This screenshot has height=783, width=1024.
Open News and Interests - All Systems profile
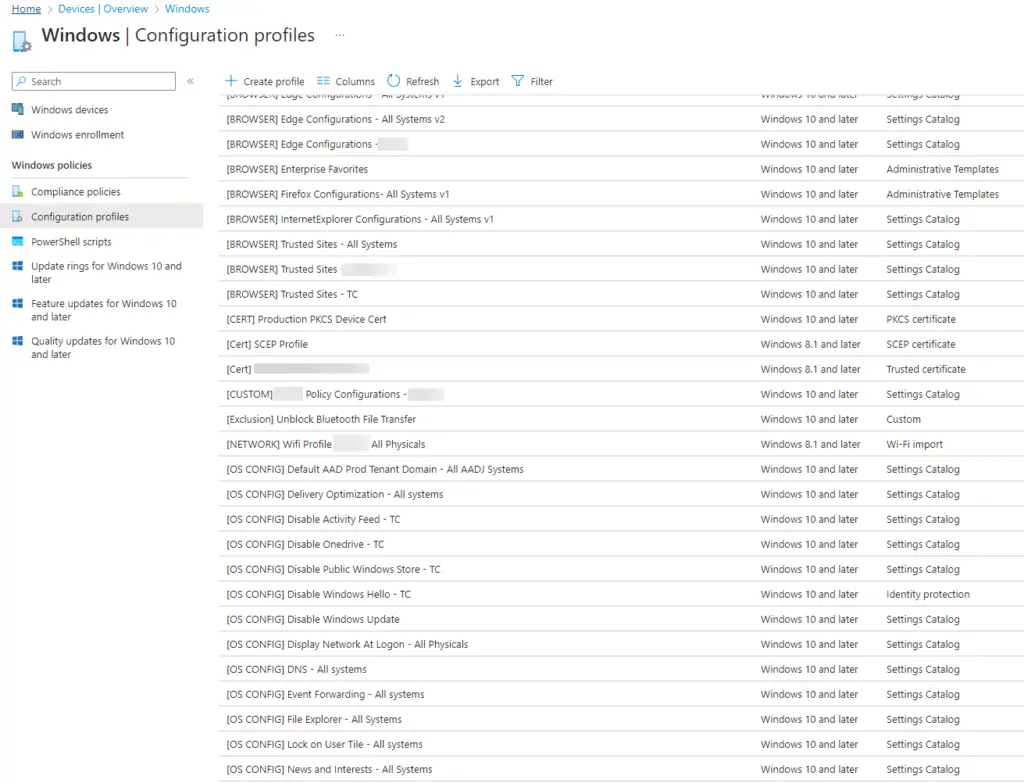[329, 769]
